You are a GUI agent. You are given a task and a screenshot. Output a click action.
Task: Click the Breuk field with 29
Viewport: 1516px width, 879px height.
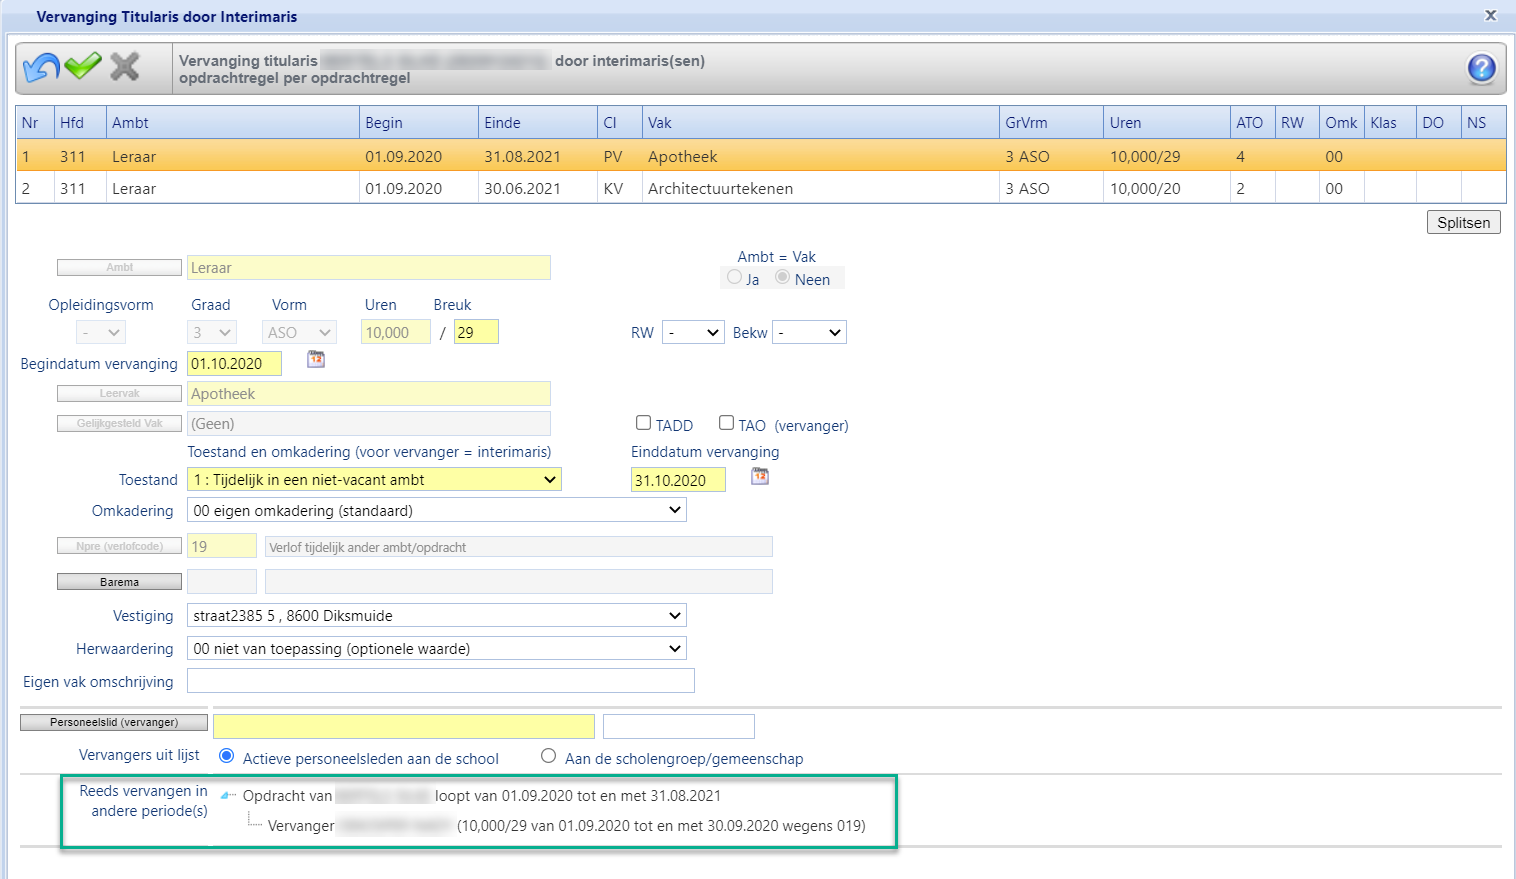476,332
